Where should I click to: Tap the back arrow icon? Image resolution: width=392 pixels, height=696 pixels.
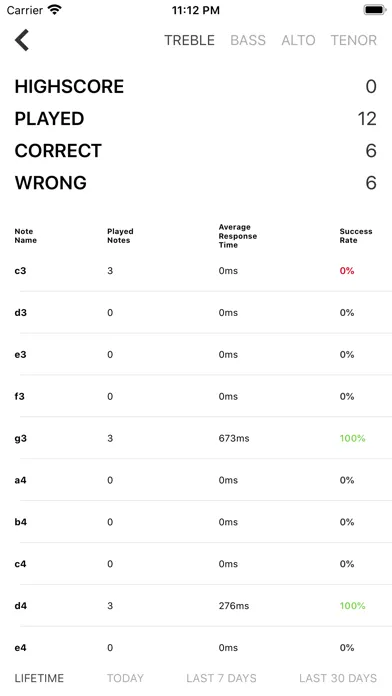(22, 40)
